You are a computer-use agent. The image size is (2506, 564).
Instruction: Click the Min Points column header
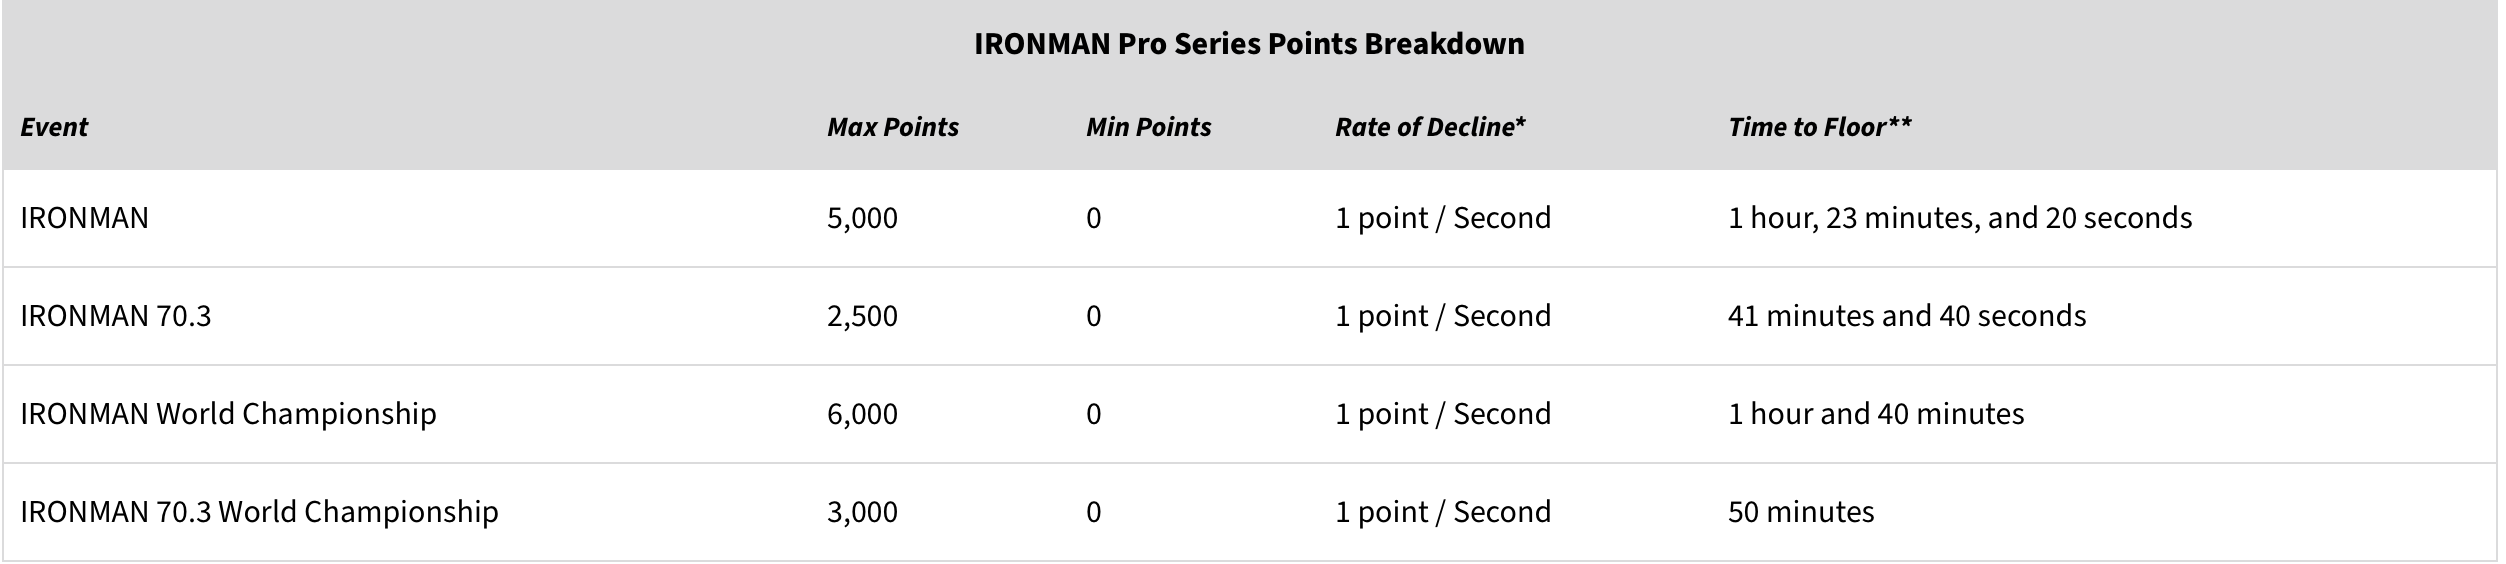[x=1148, y=127]
